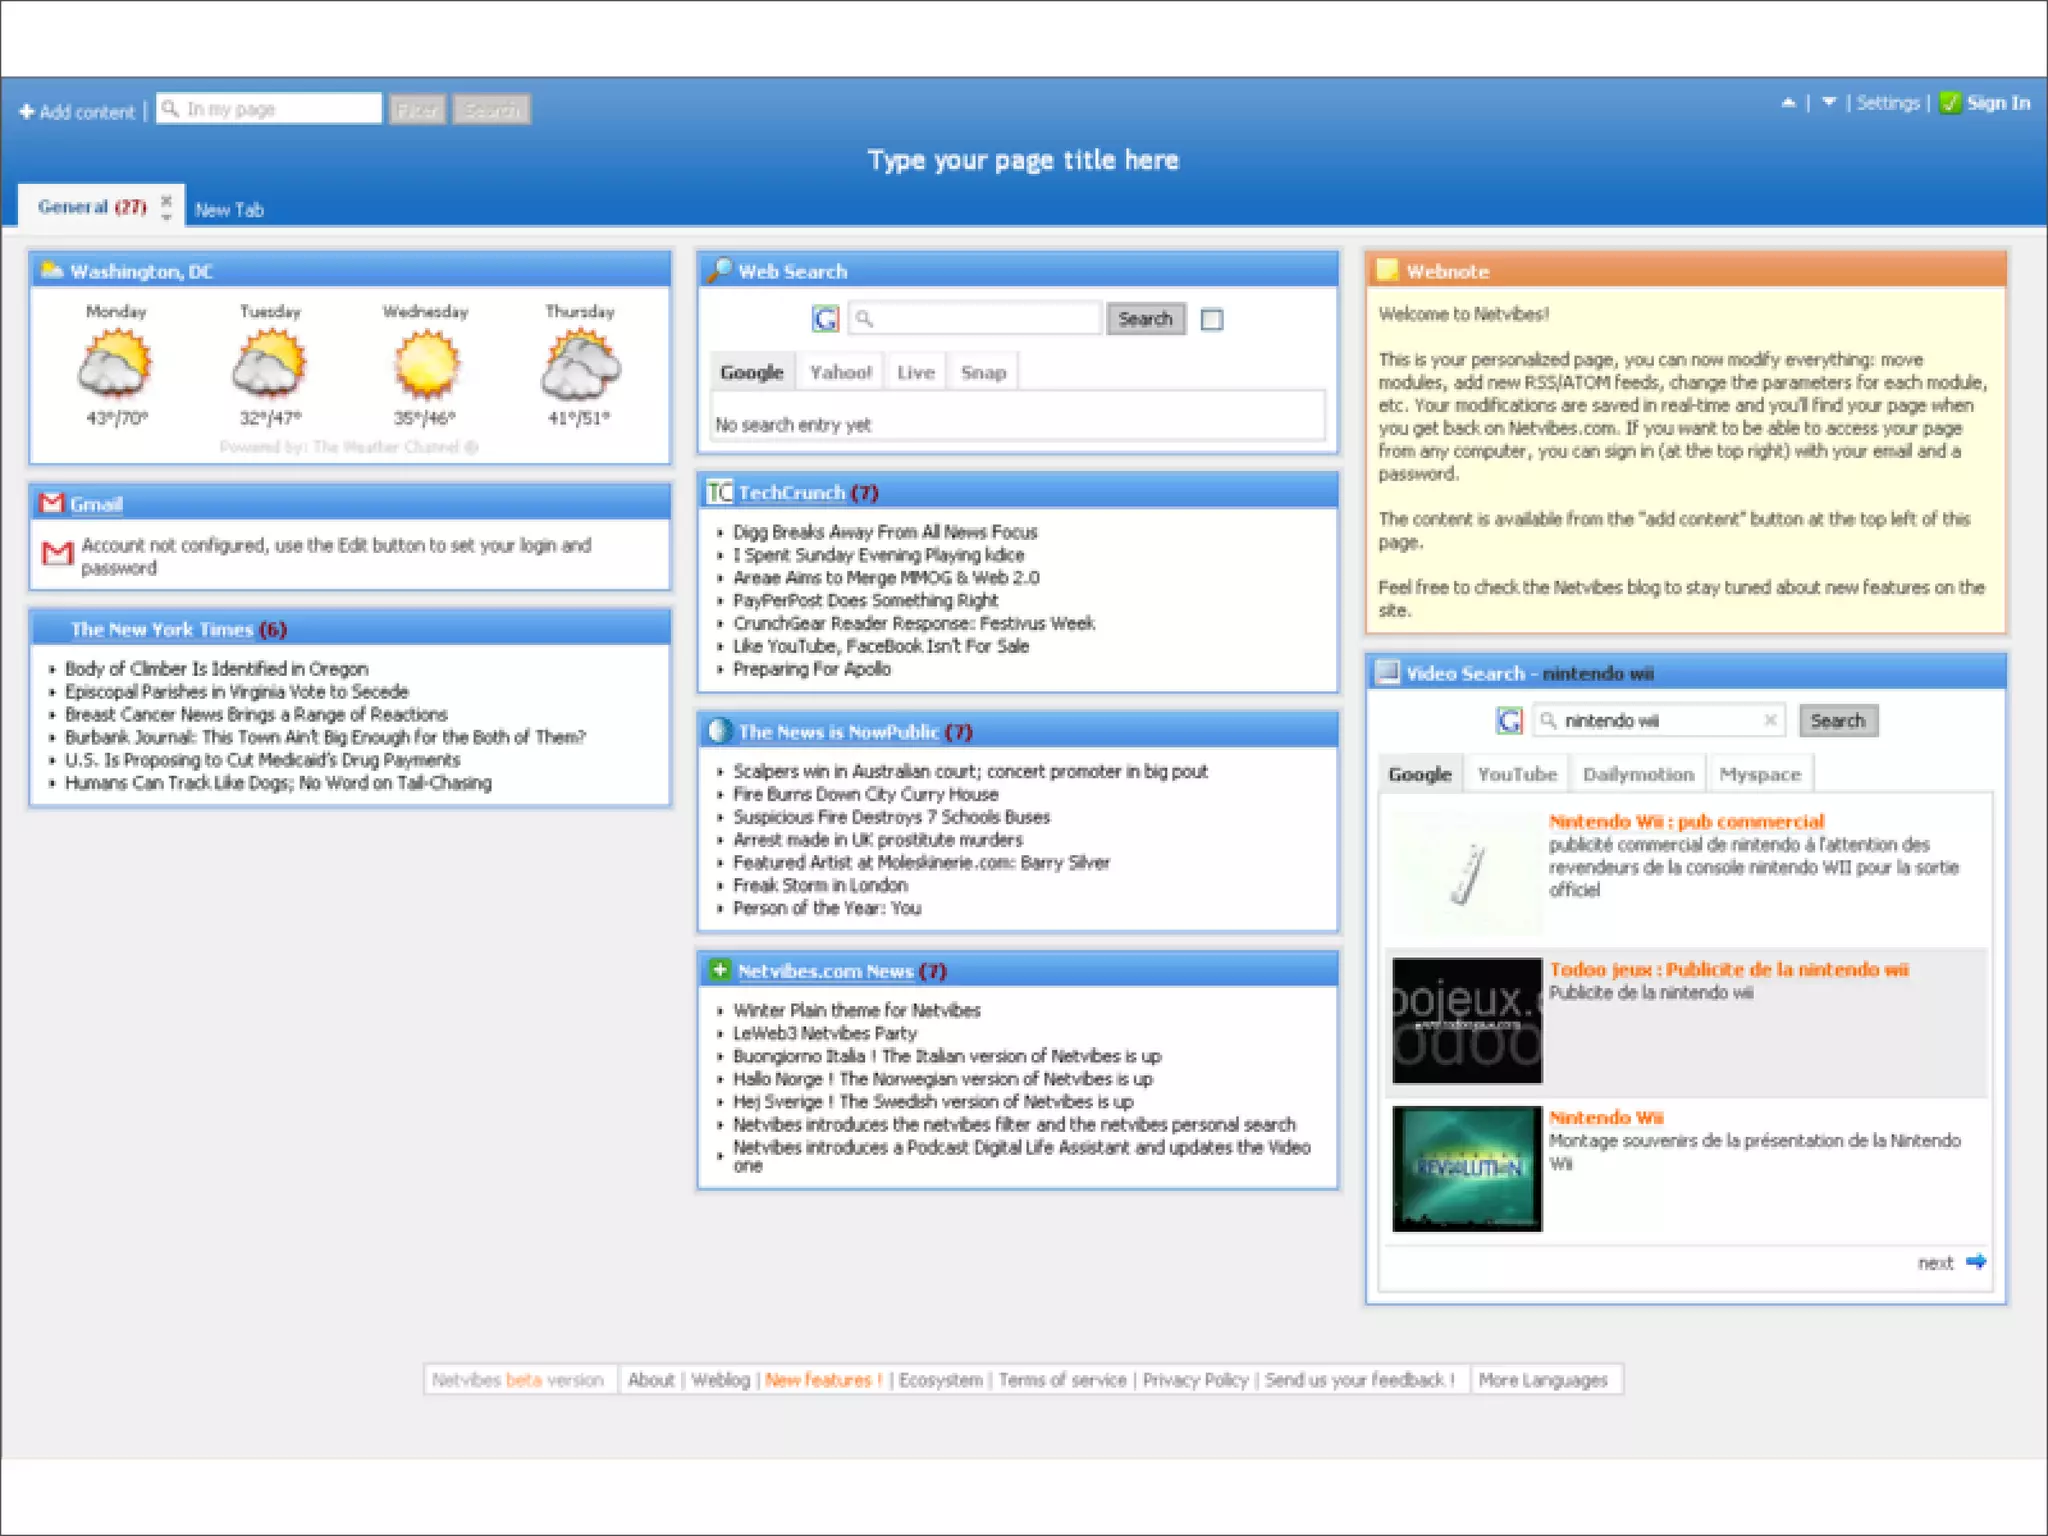Open New features ! footer link
This screenshot has width=2048, height=1536.
pyautogui.click(x=824, y=1380)
